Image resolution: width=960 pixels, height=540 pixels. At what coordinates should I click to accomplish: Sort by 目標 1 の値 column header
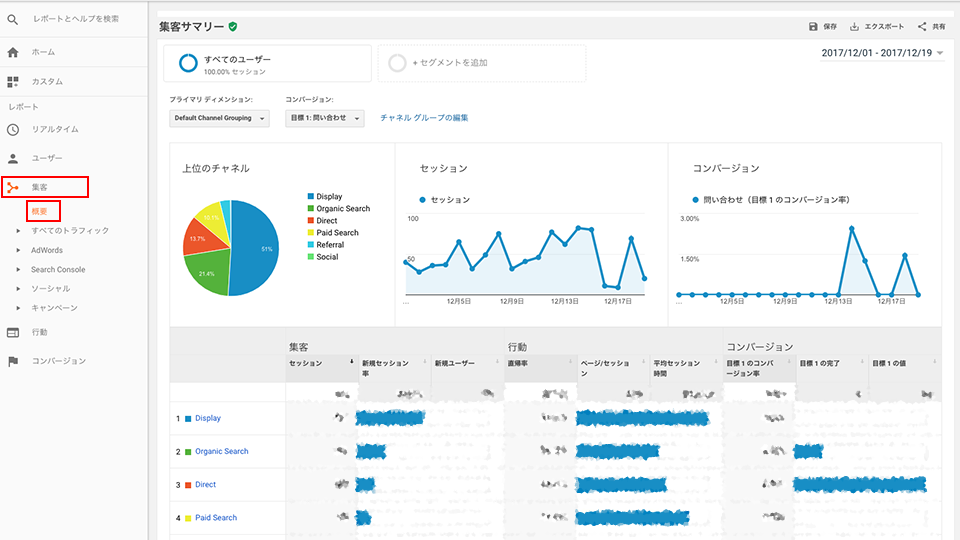pos(889,364)
